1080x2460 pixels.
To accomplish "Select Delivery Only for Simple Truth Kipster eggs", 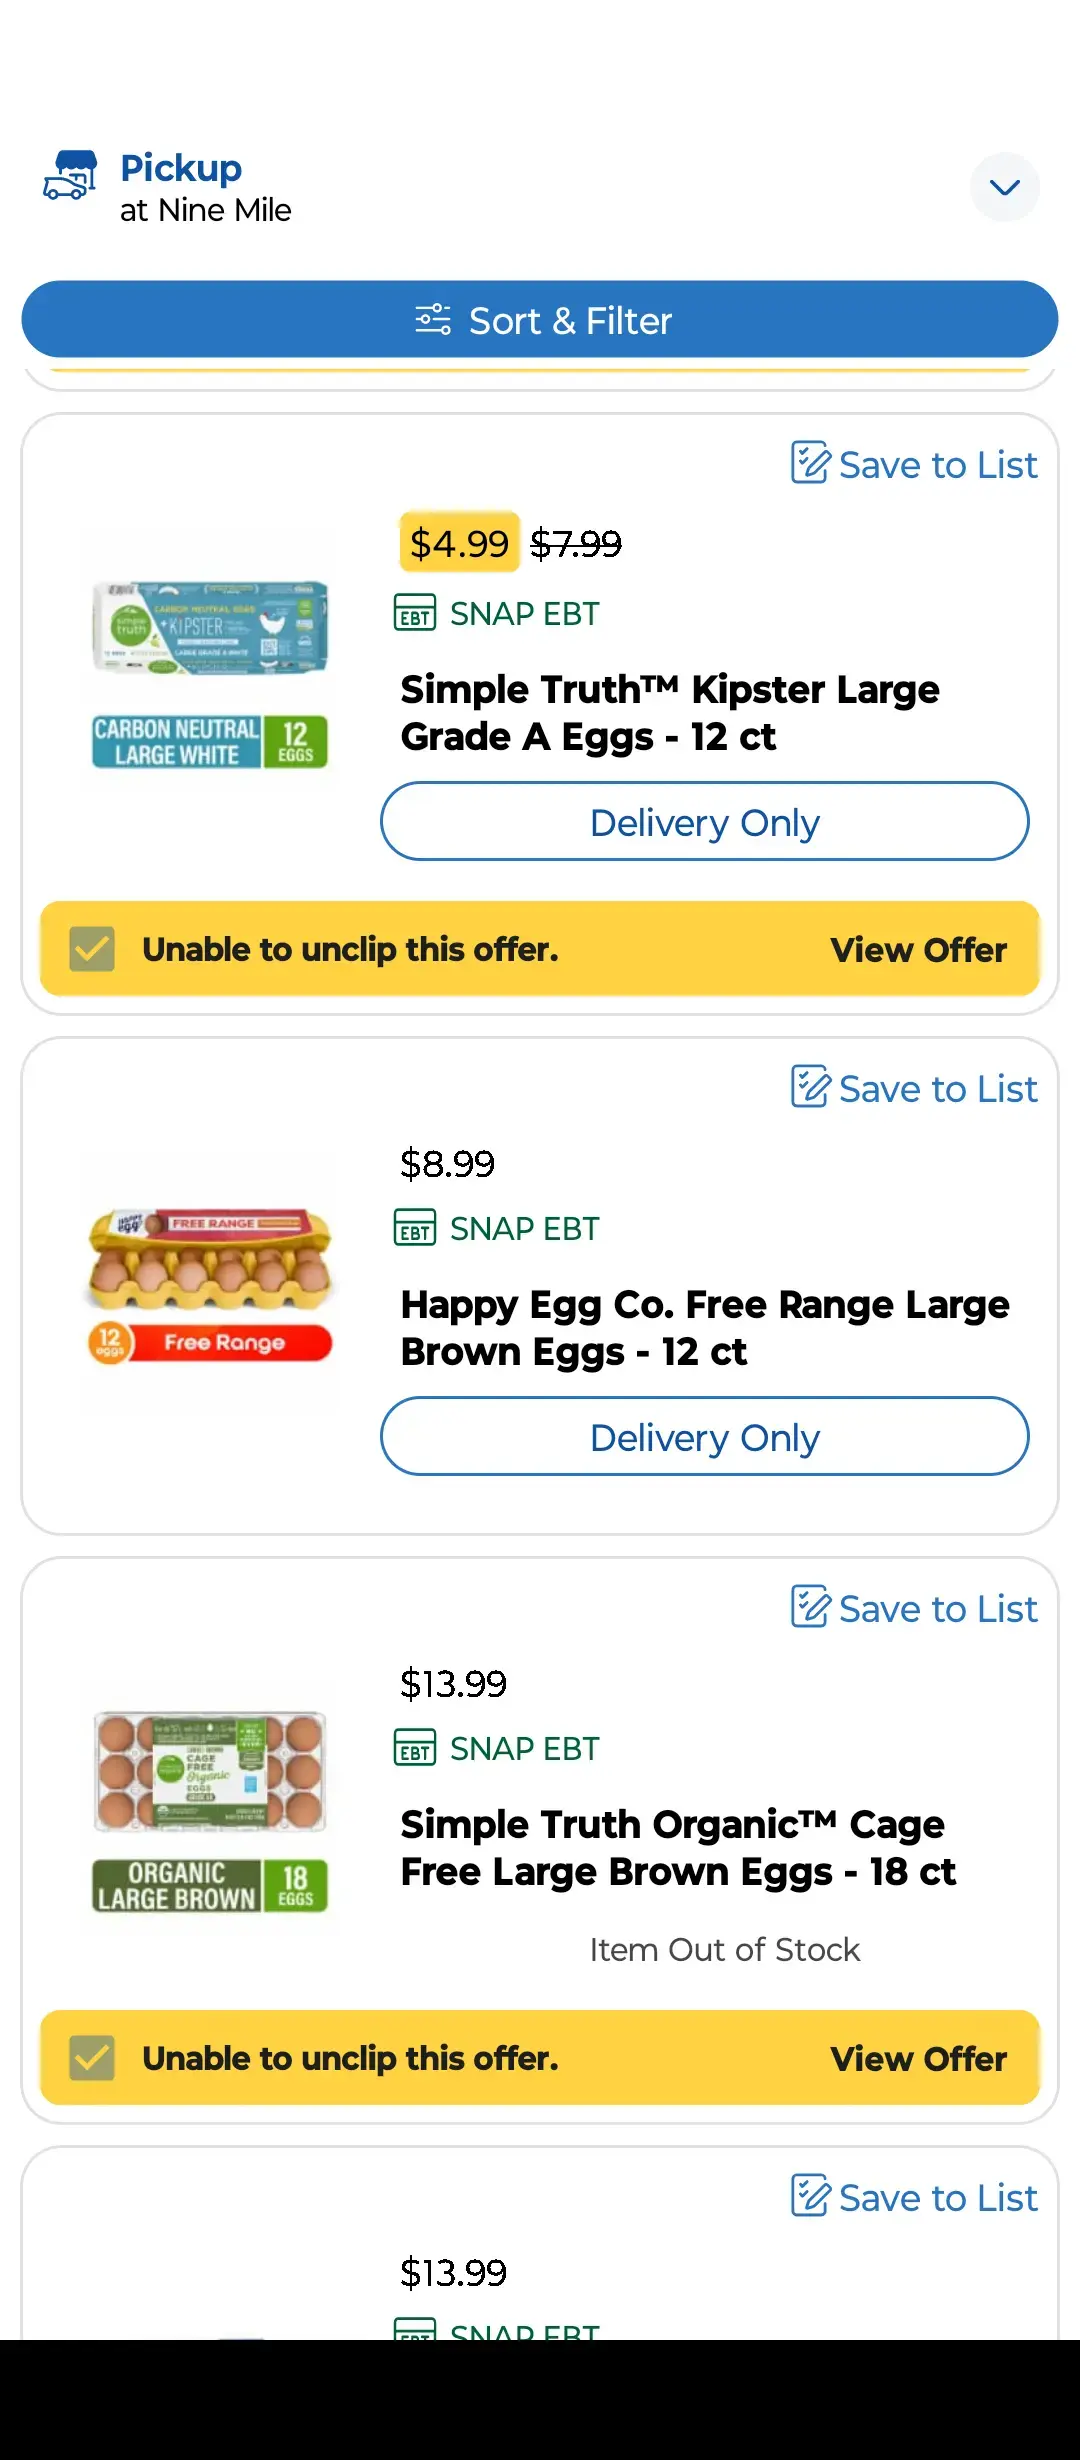I will tap(704, 822).
